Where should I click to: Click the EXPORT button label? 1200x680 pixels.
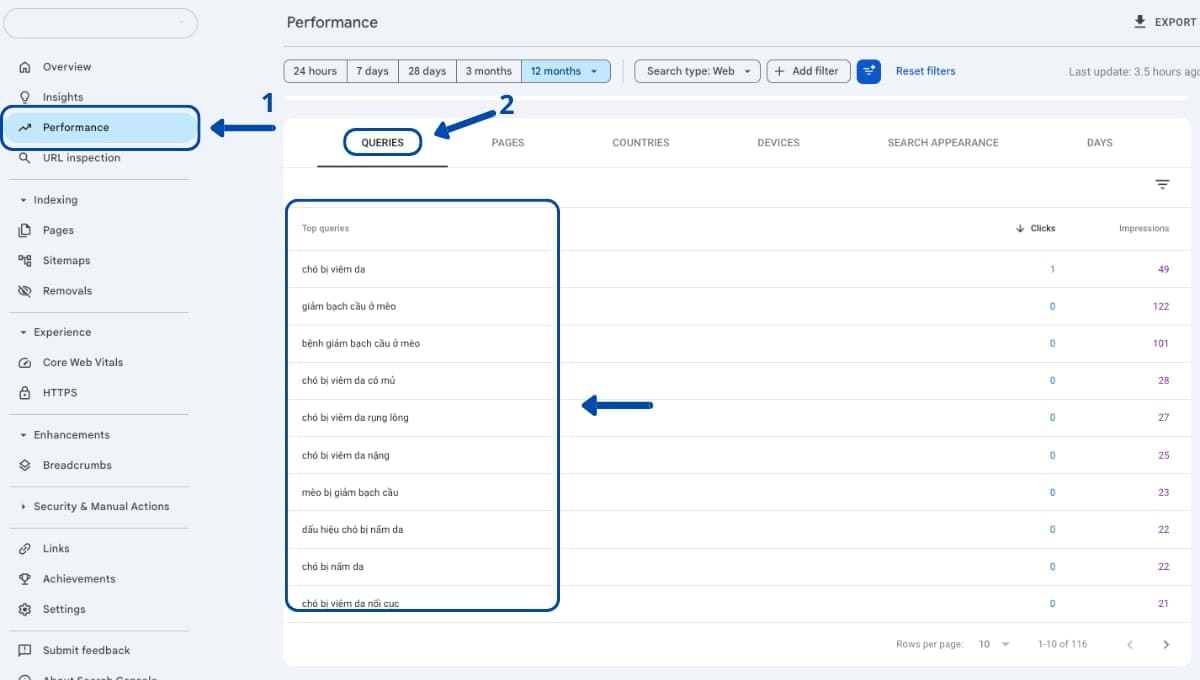pos(1176,22)
